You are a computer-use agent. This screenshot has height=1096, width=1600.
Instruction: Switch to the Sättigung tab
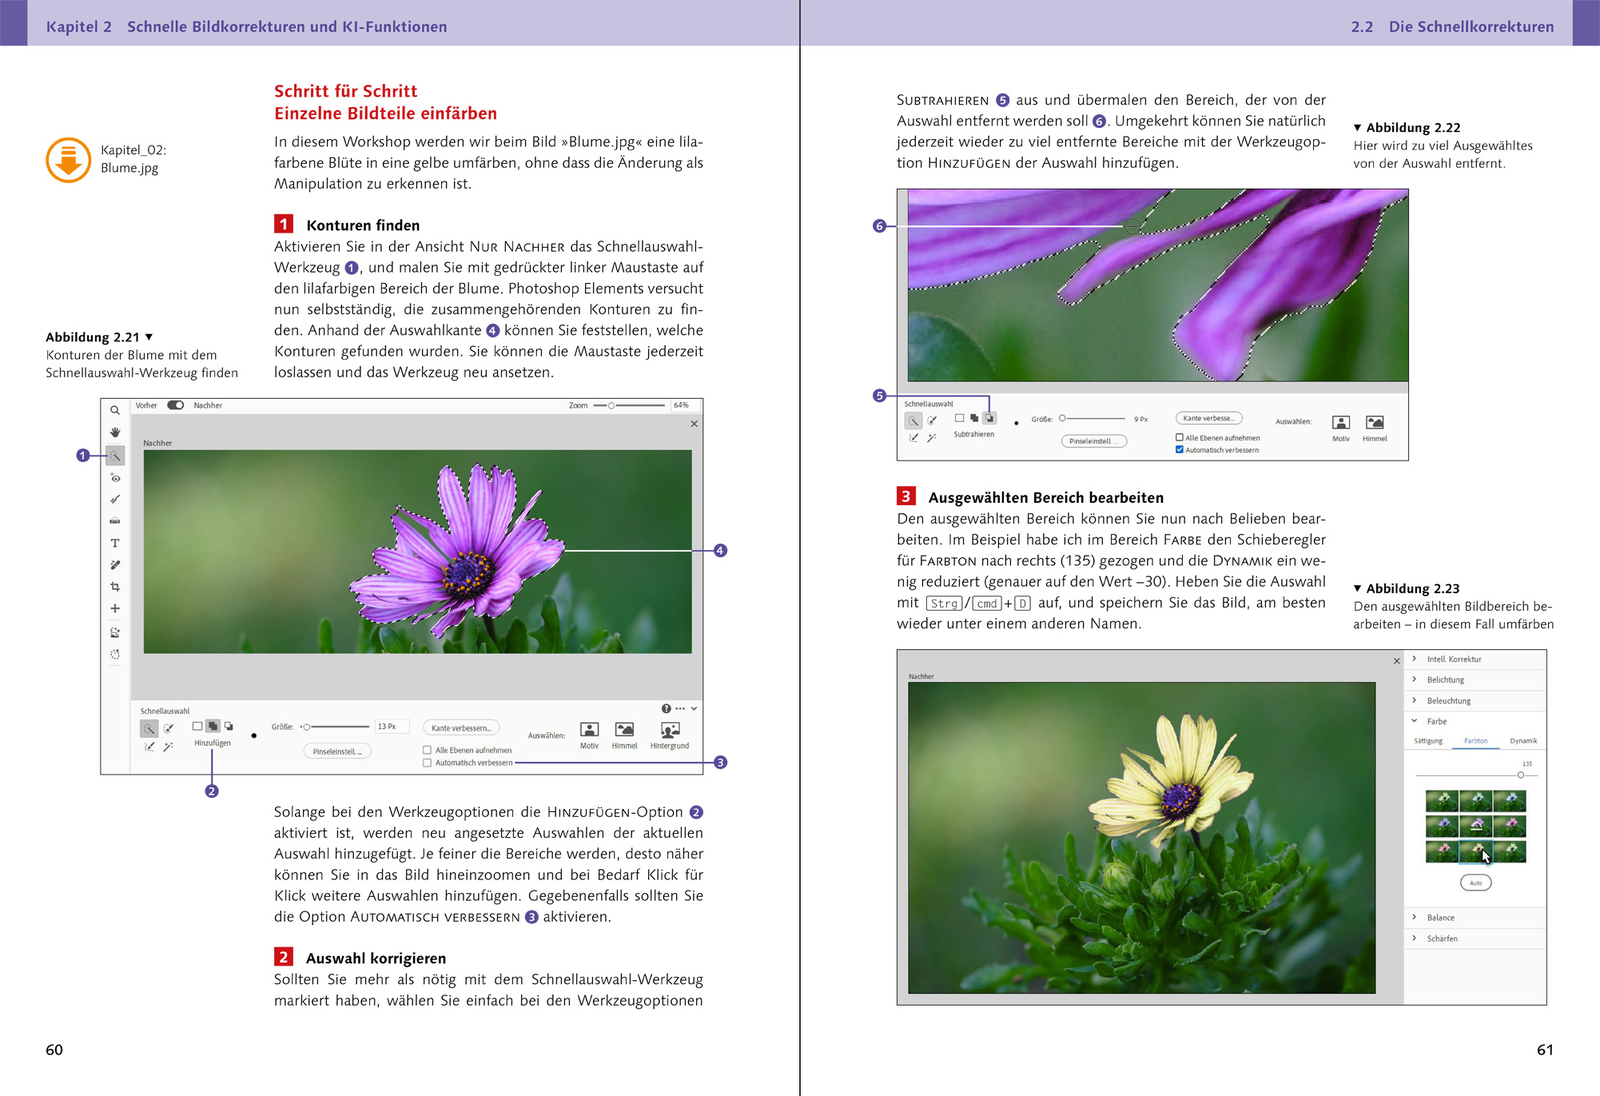(1428, 741)
